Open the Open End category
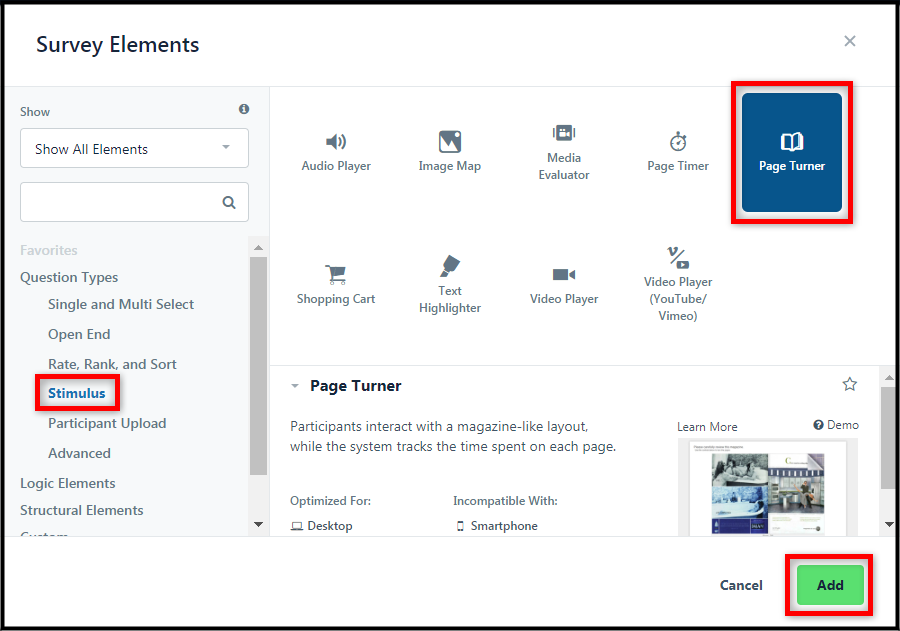The image size is (900, 631). coord(79,334)
